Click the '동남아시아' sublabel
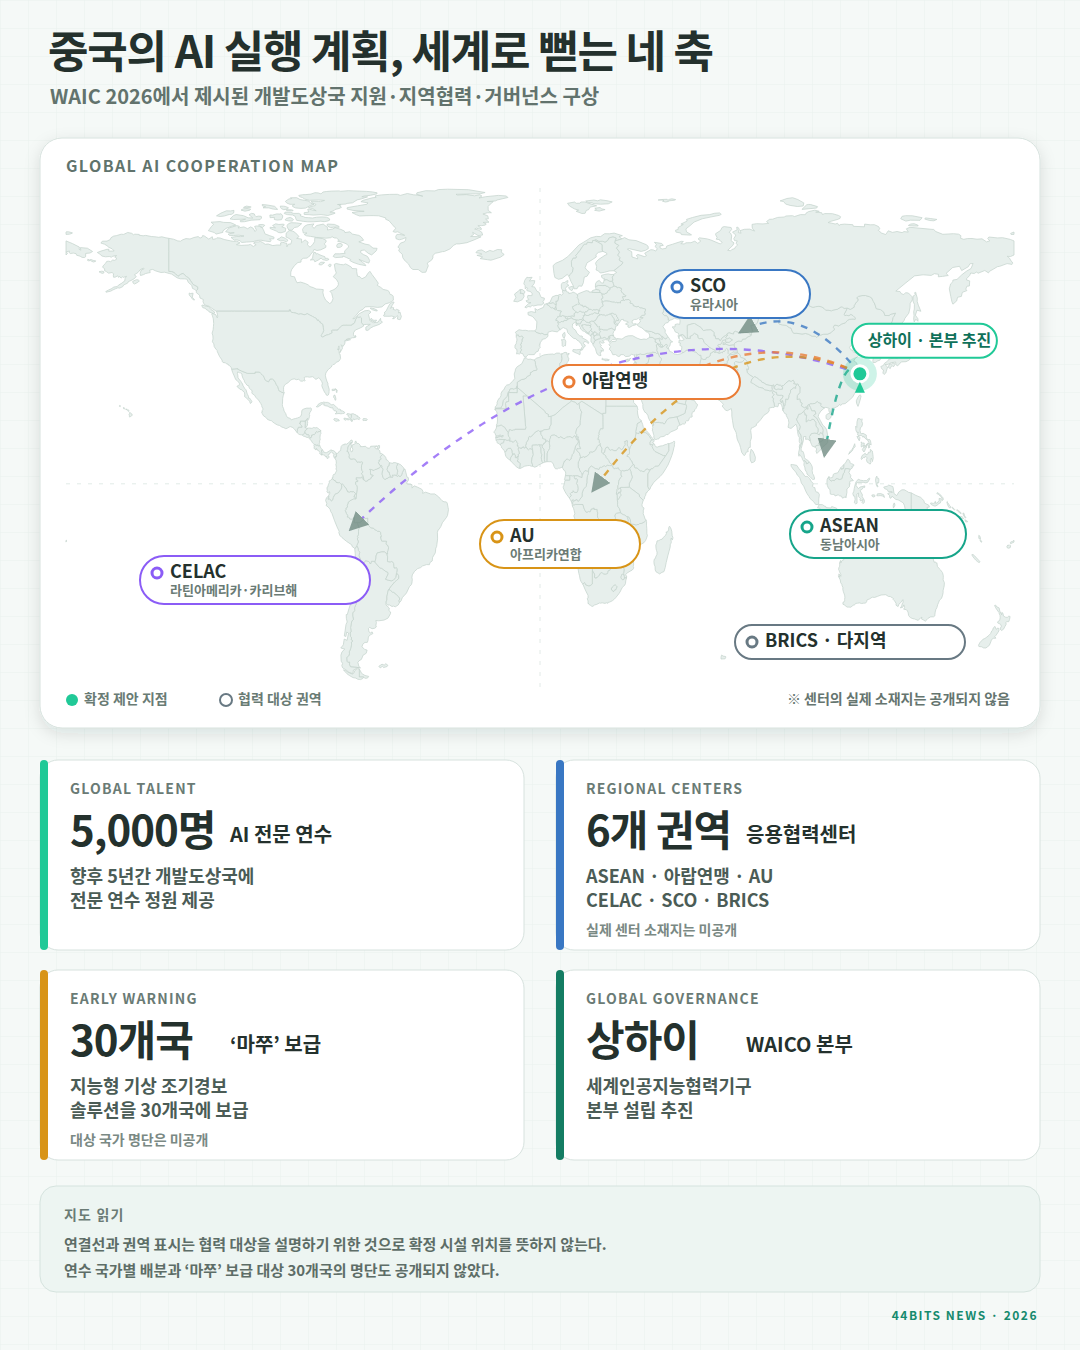Screen dimensions: 1080x1350 click(850, 545)
